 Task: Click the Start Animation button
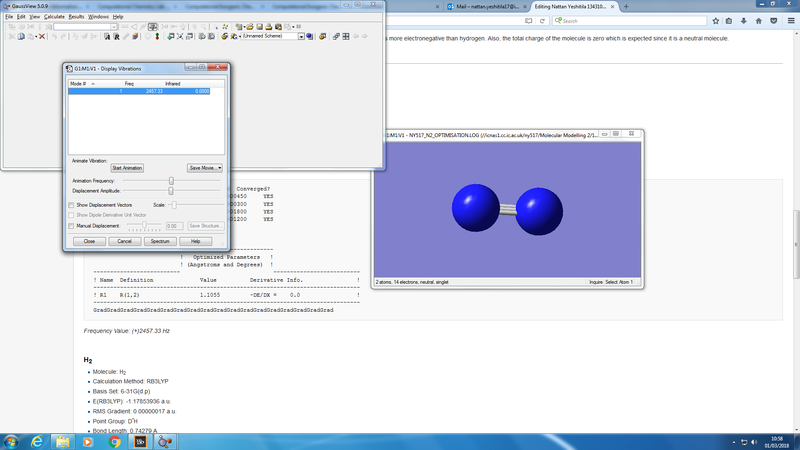pos(127,168)
